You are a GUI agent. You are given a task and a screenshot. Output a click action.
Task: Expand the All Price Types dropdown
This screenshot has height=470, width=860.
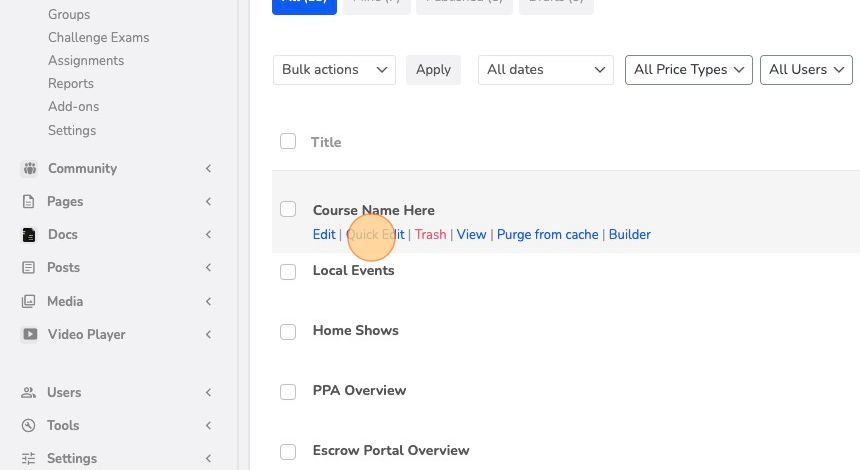(689, 70)
